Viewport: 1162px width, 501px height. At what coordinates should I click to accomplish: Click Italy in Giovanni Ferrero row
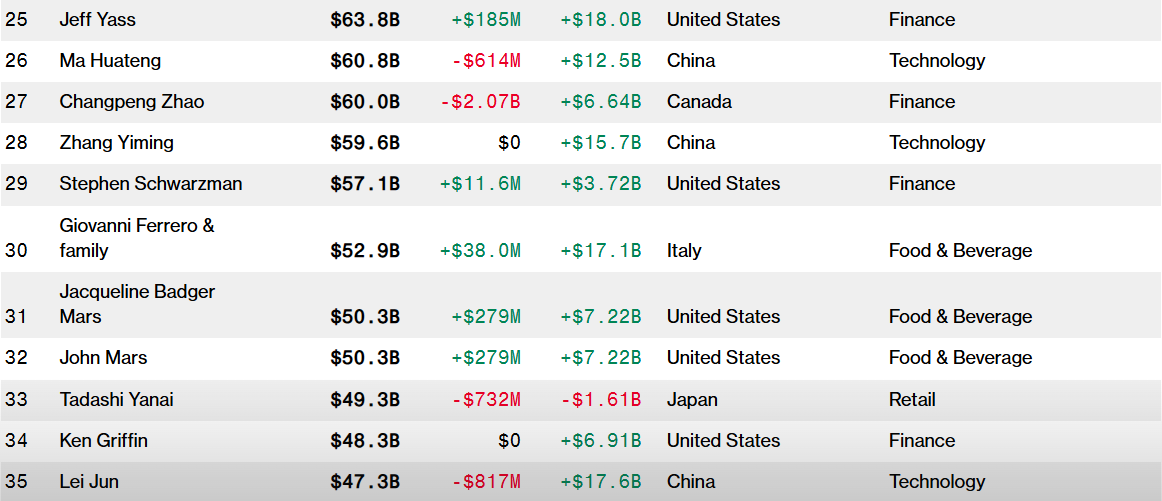coord(684,251)
